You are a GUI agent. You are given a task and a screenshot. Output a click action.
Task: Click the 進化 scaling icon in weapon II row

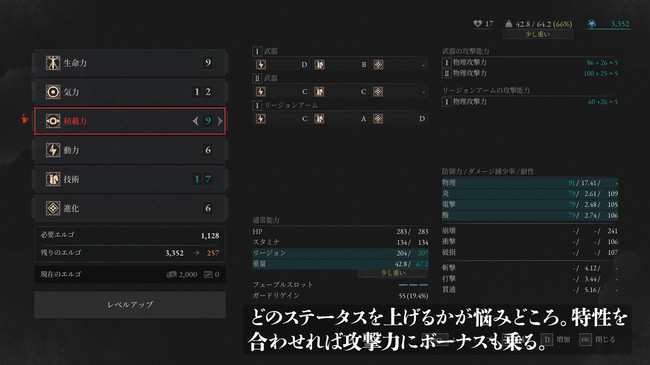(378, 92)
